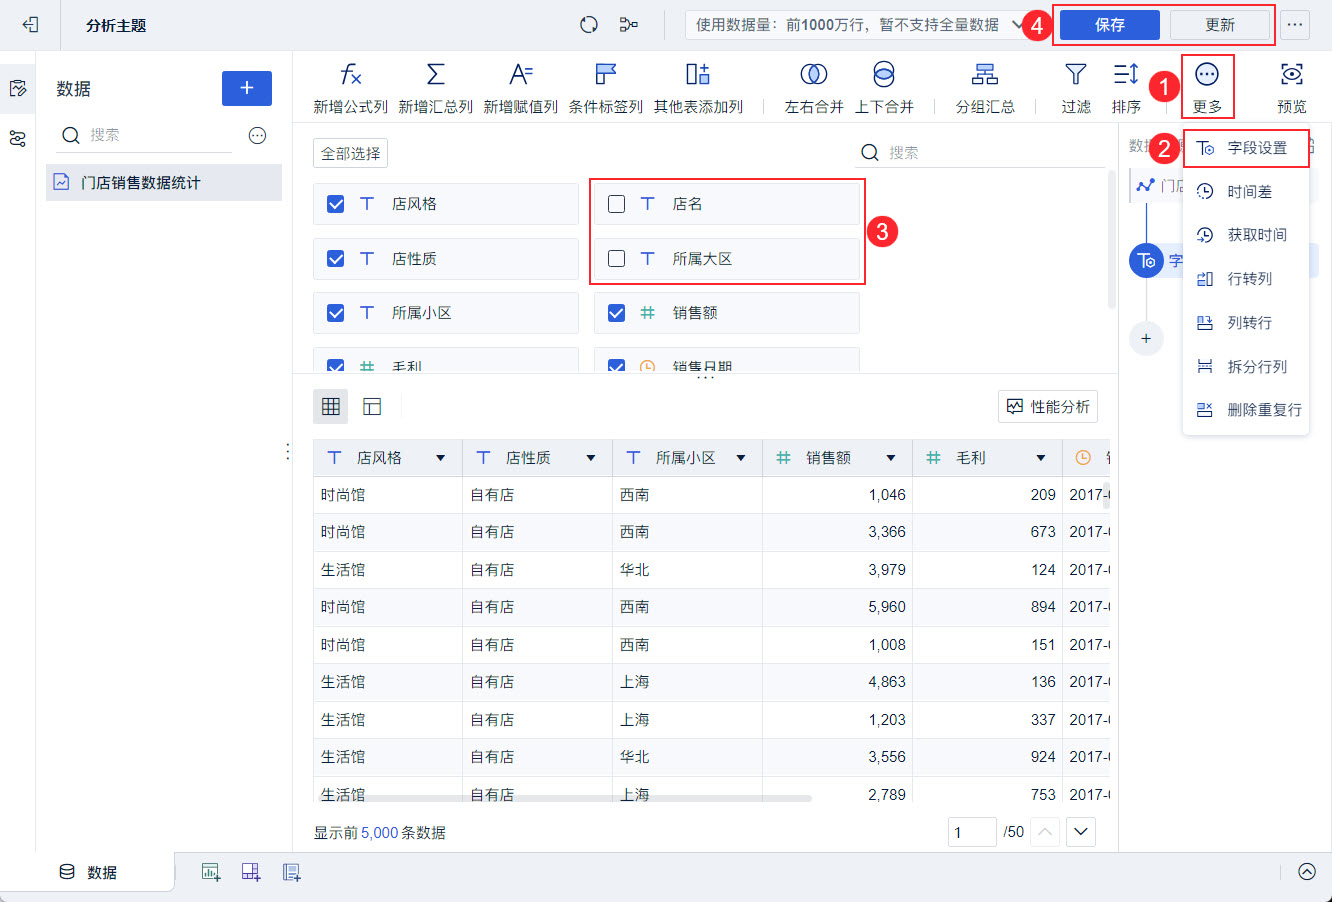Screen dimensions: 1332x902
Task: Open the 预览 preview icon
Action: coord(1291,75)
